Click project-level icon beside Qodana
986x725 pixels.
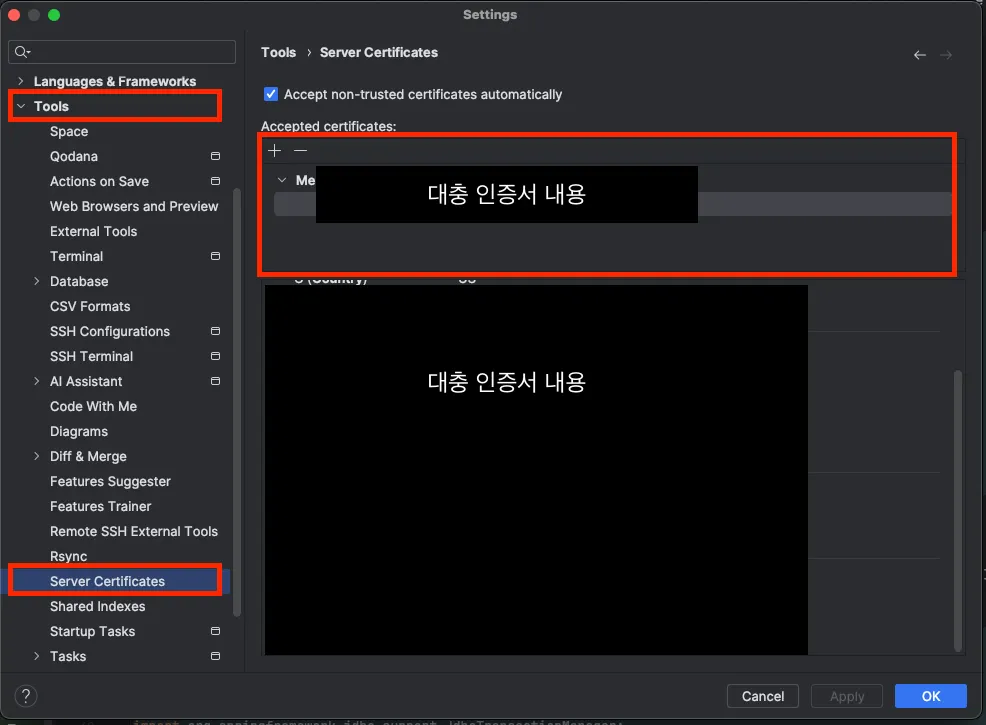pyautogui.click(x=215, y=156)
